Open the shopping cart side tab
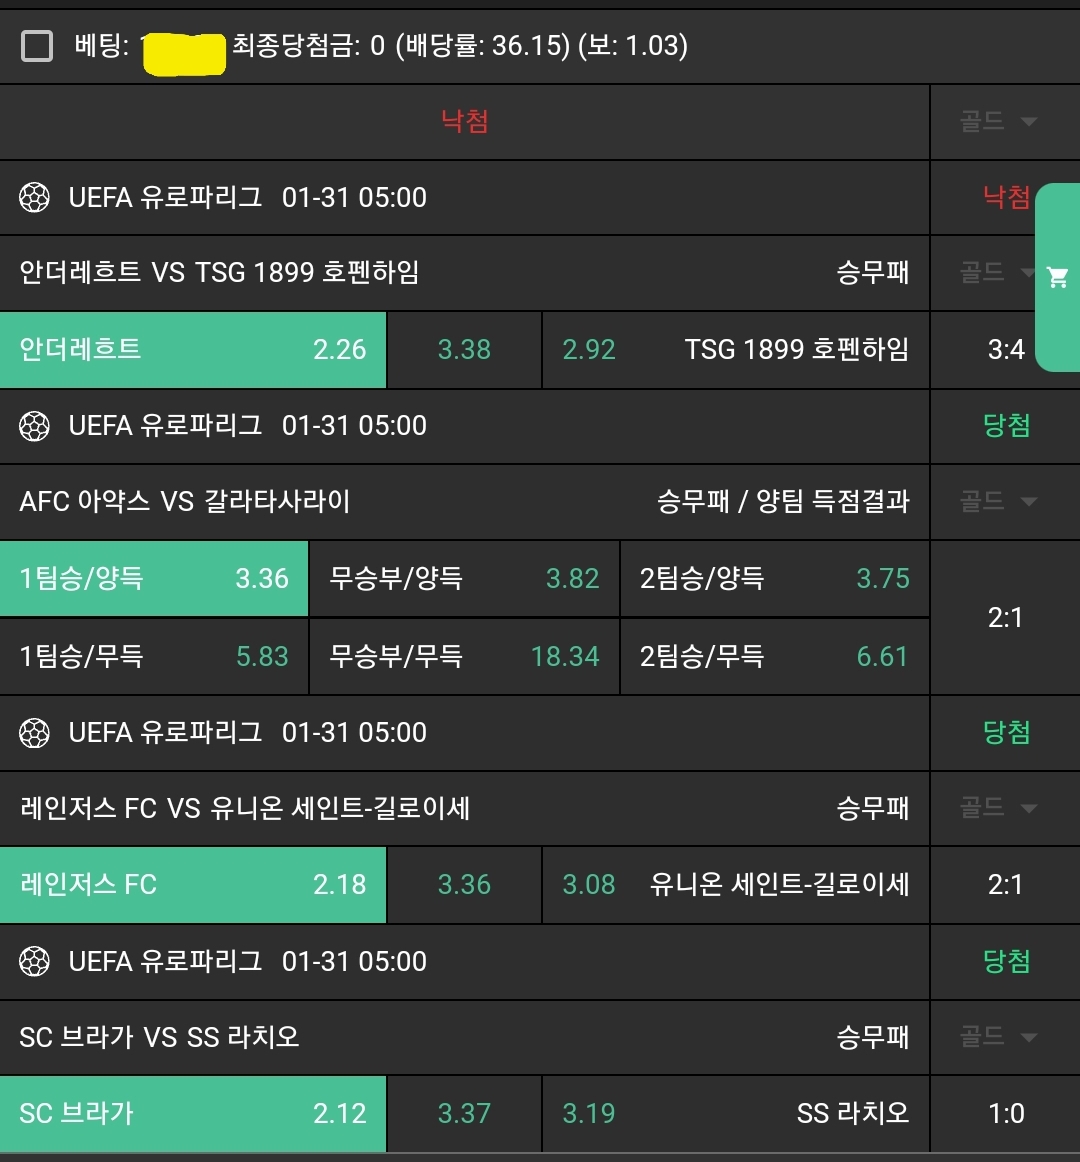Image resolution: width=1080 pixels, height=1162 pixels. [x=1057, y=278]
